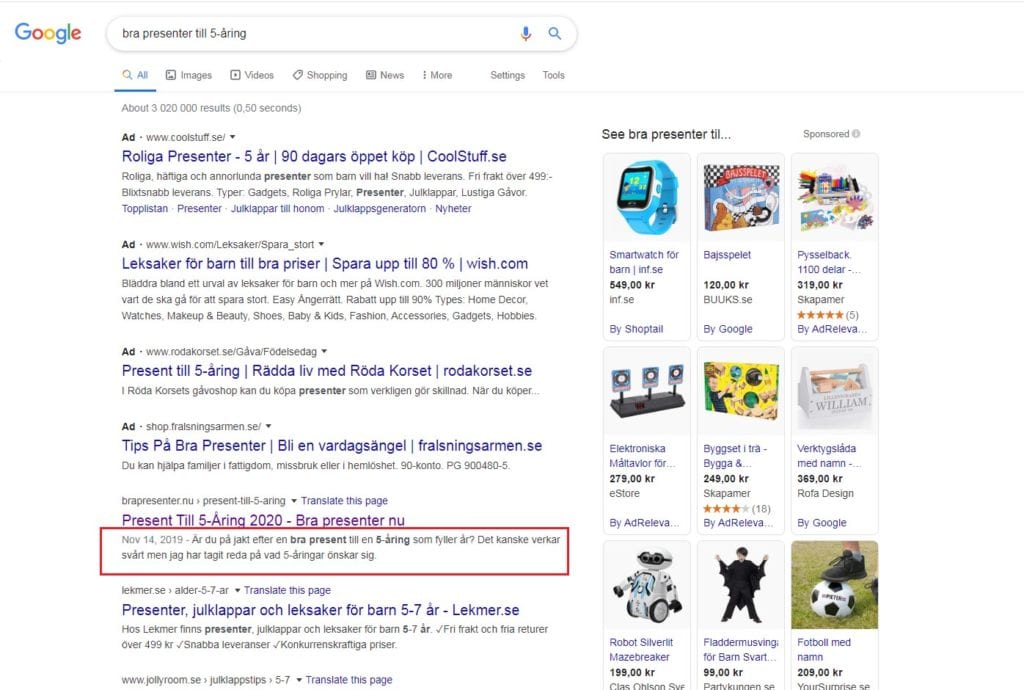Click About 3 020 000 results text

pos(211,108)
